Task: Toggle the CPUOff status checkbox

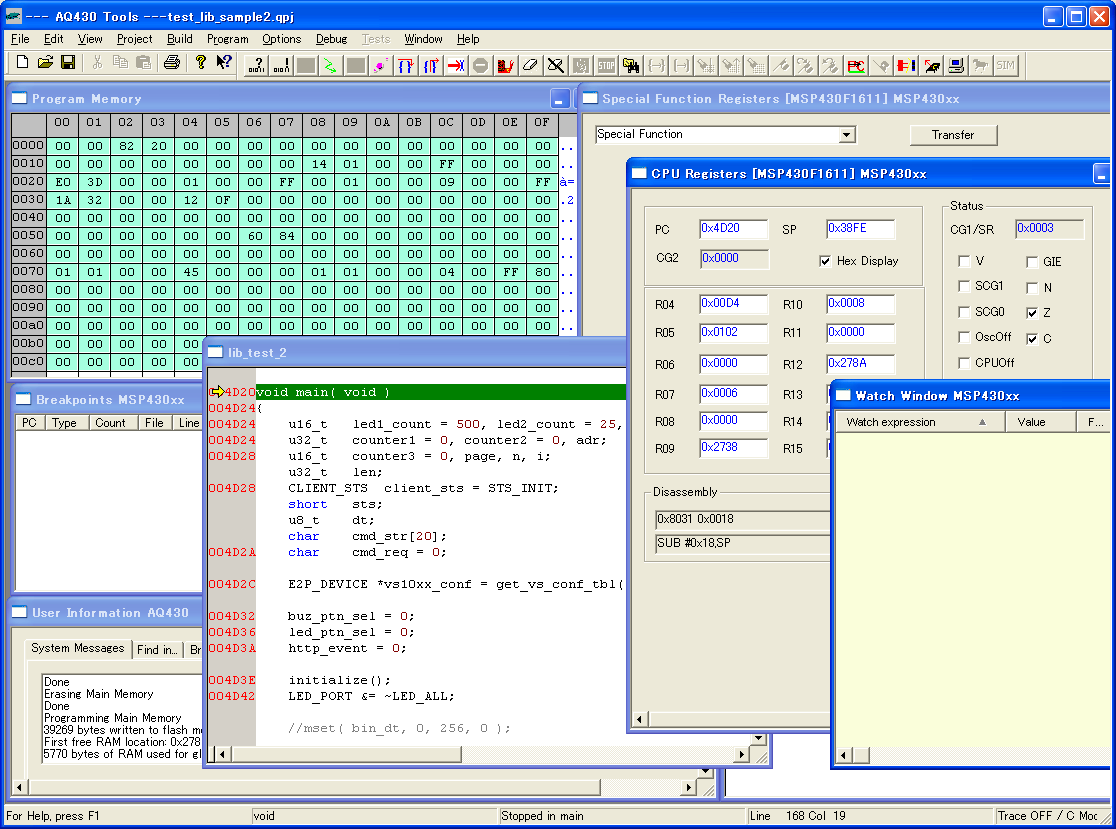Action: click(964, 363)
